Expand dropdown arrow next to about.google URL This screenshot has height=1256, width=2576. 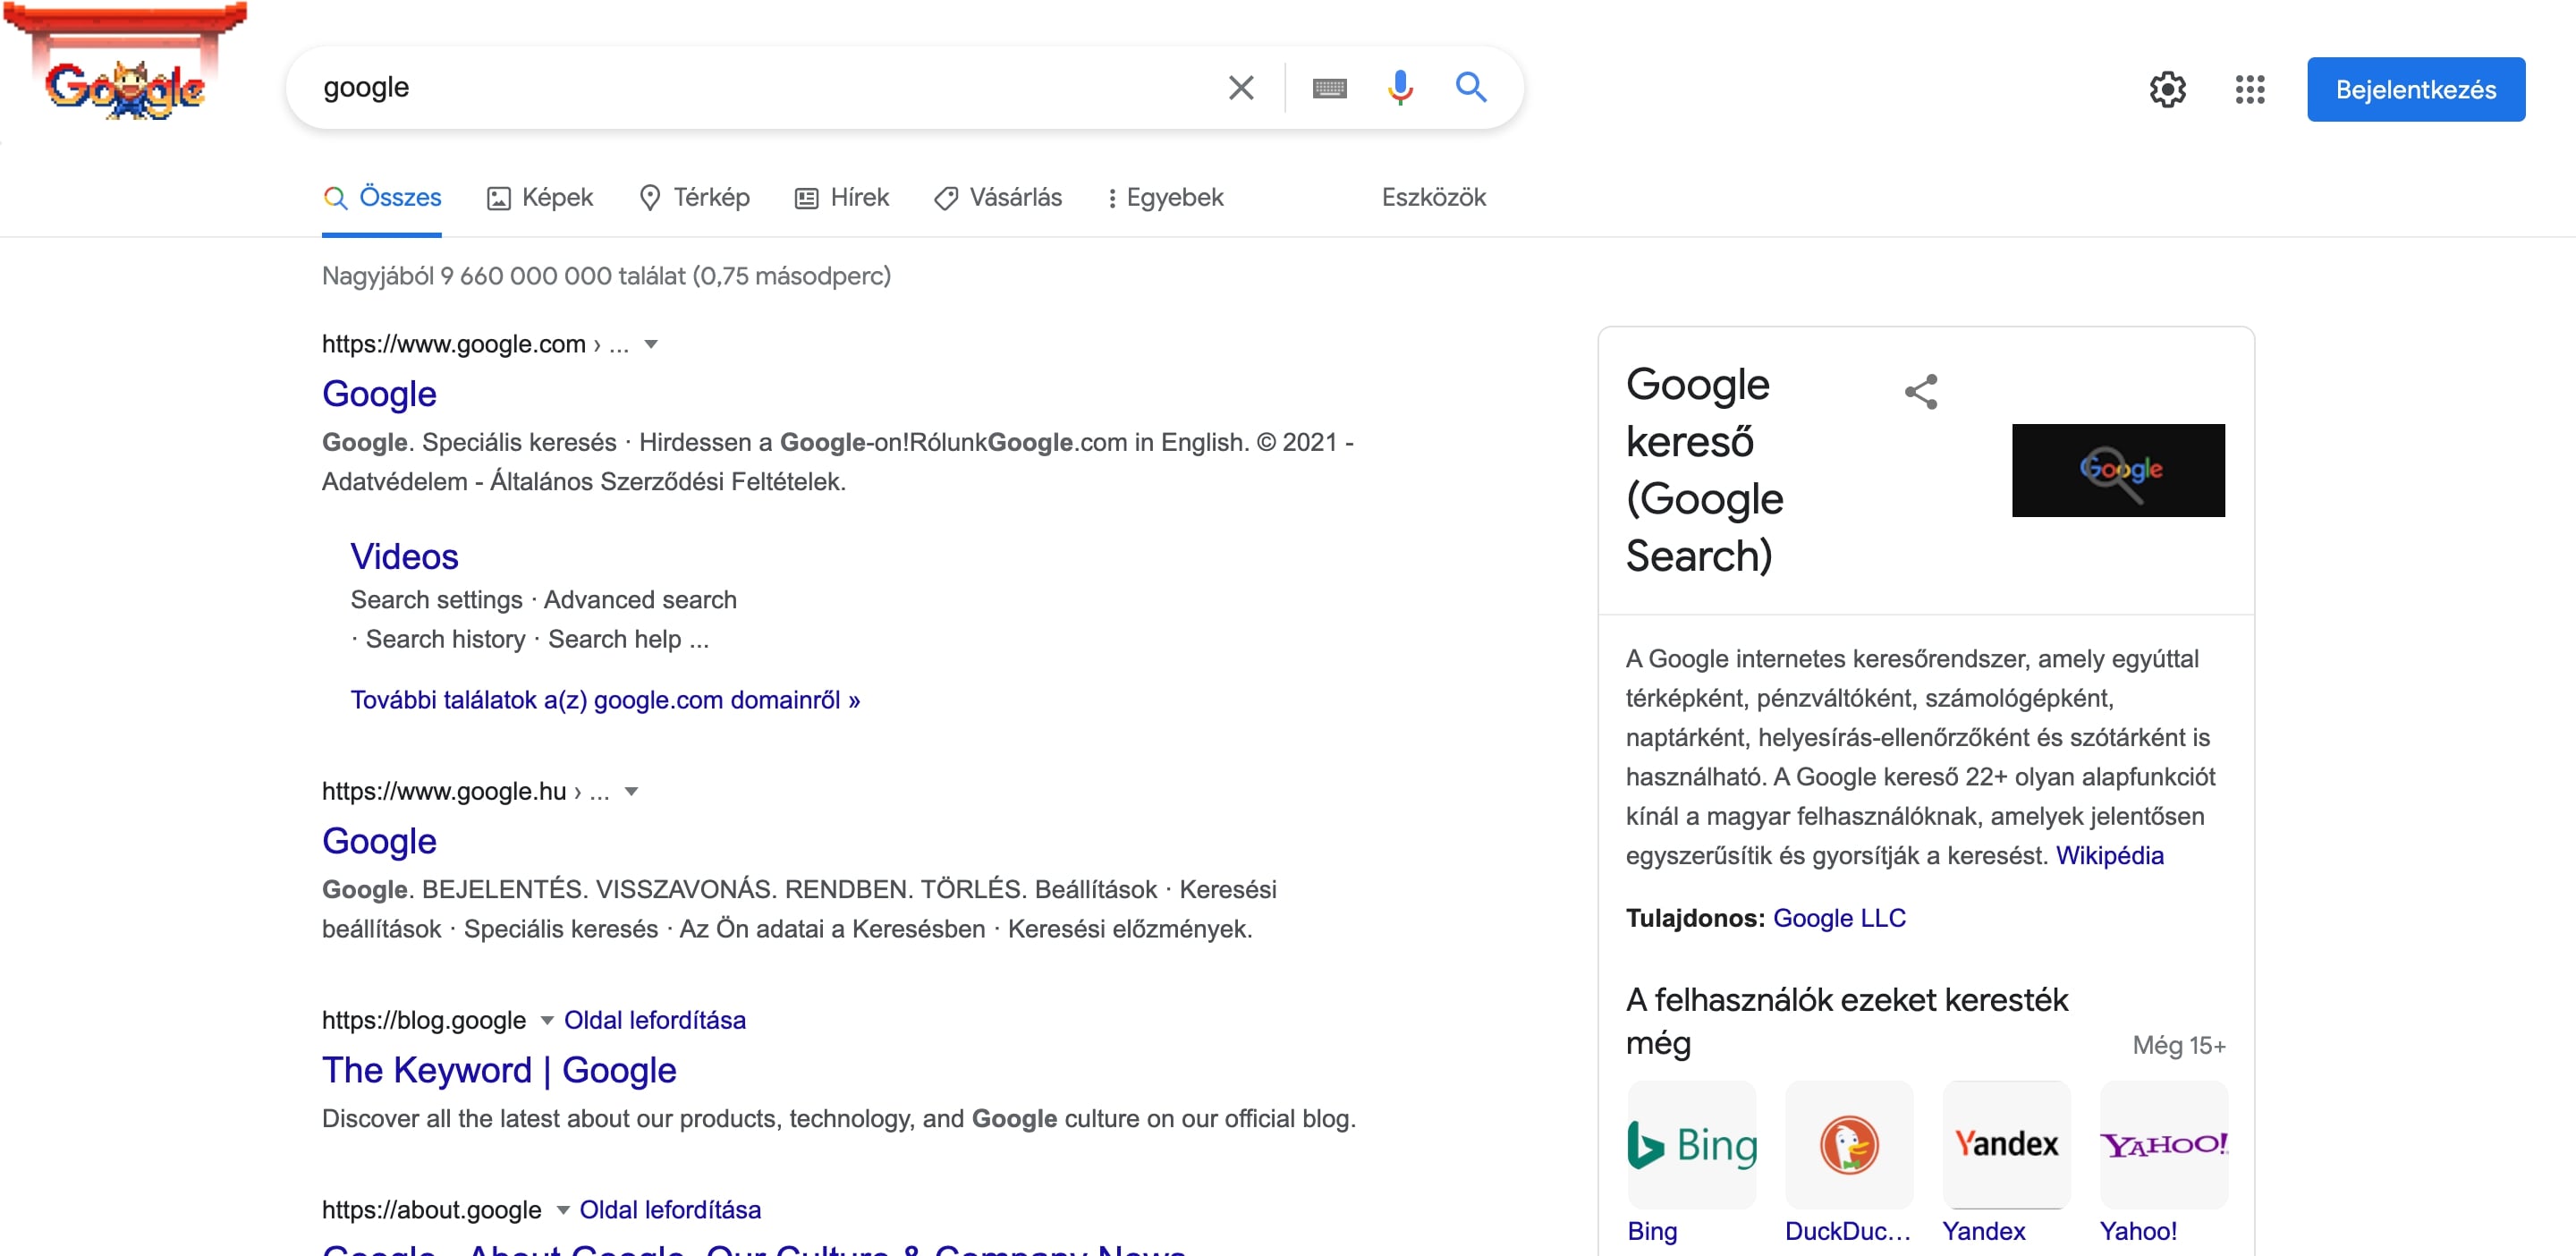pyautogui.click(x=563, y=1210)
